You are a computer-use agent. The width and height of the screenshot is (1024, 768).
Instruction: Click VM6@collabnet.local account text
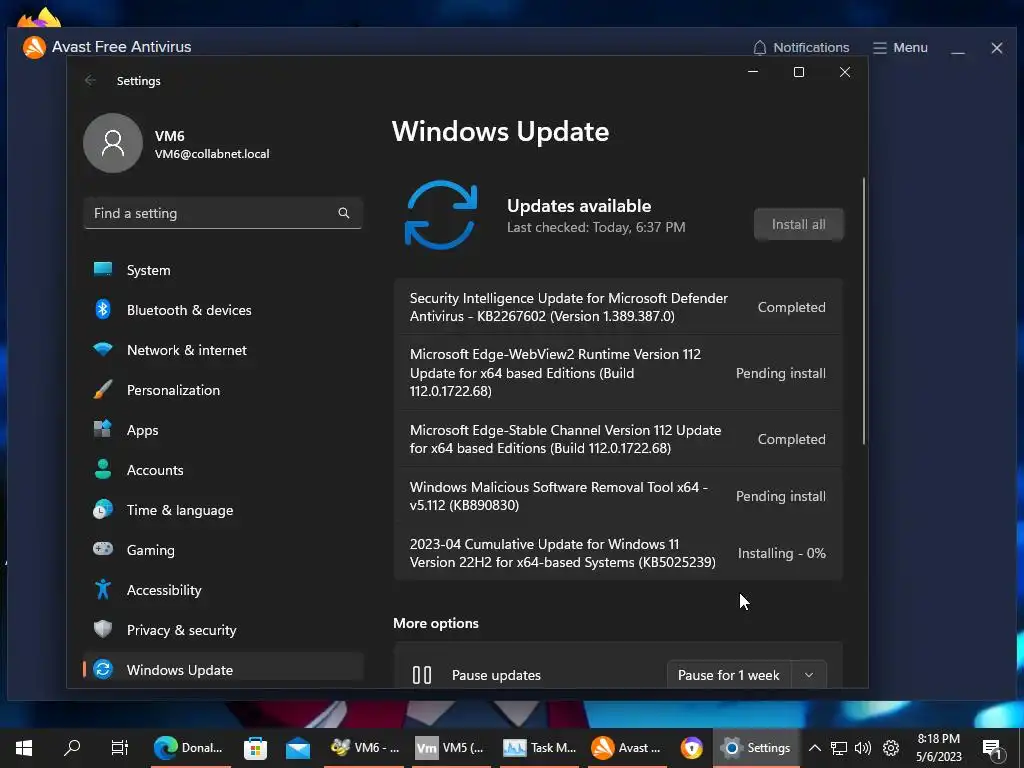point(212,154)
